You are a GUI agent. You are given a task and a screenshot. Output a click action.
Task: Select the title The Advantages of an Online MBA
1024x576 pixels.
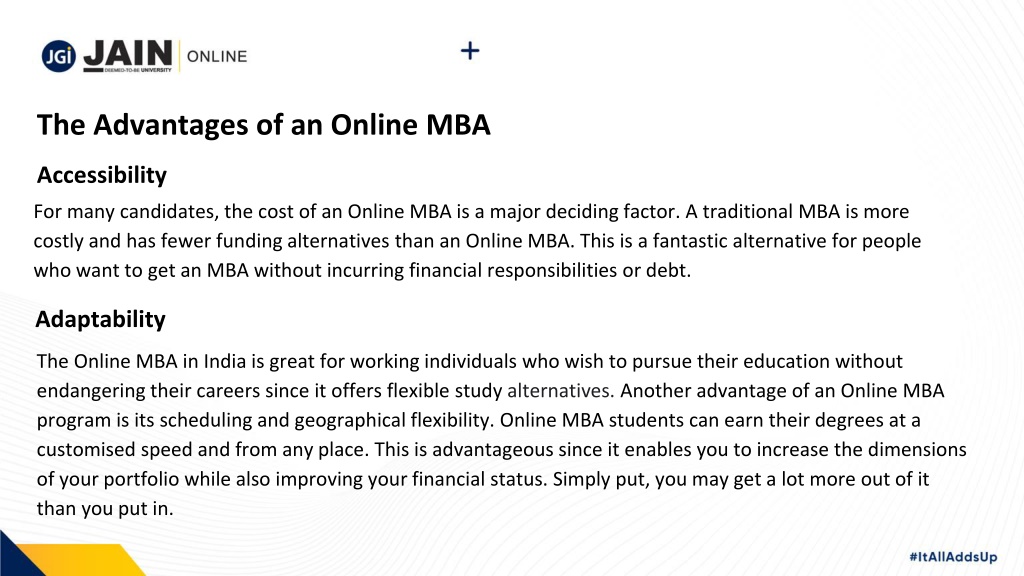263,125
